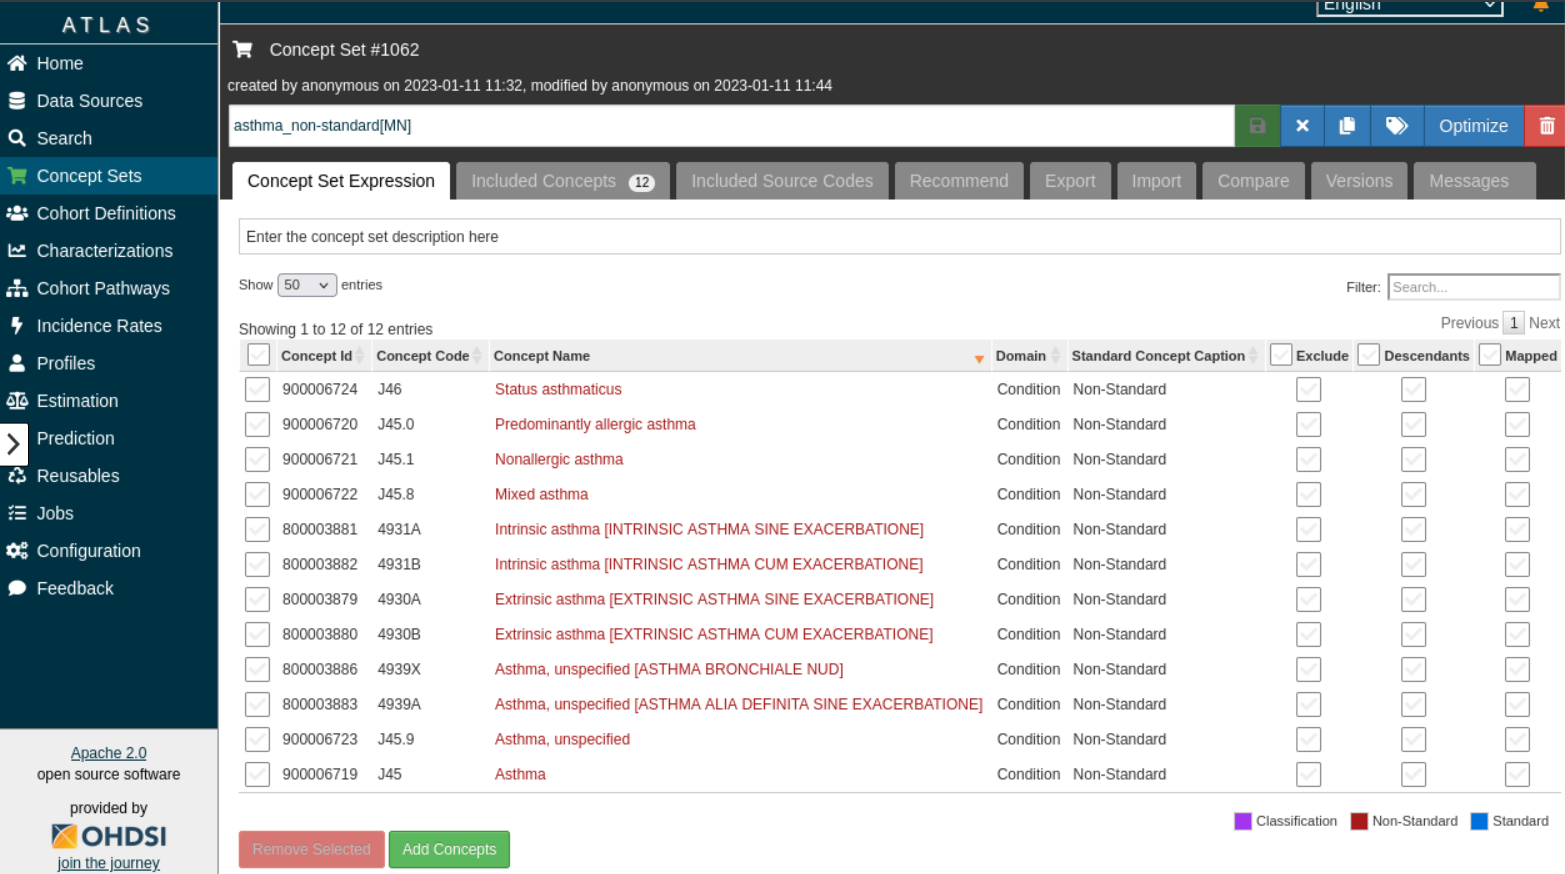
Task: Go to Configuration in the sidebar
Action: 88,551
